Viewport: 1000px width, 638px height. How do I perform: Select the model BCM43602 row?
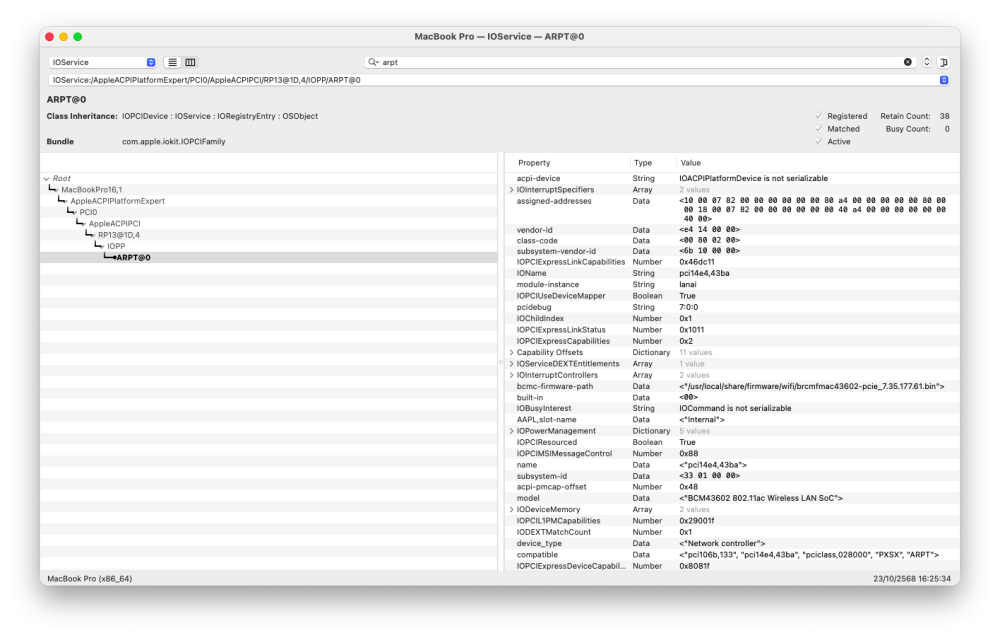tap(732, 498)
